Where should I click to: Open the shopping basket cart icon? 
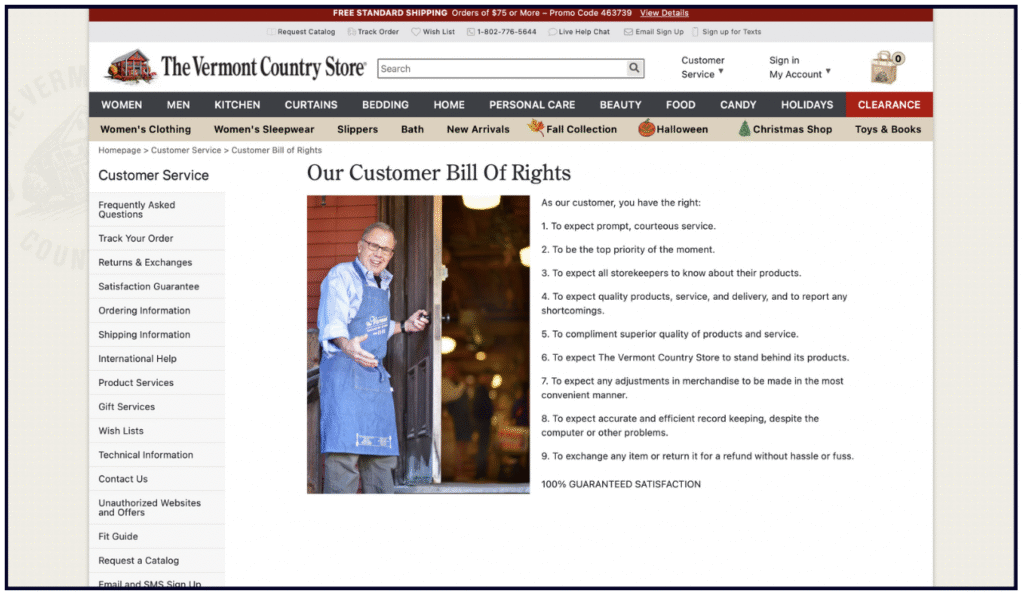(x=885, y=68)
